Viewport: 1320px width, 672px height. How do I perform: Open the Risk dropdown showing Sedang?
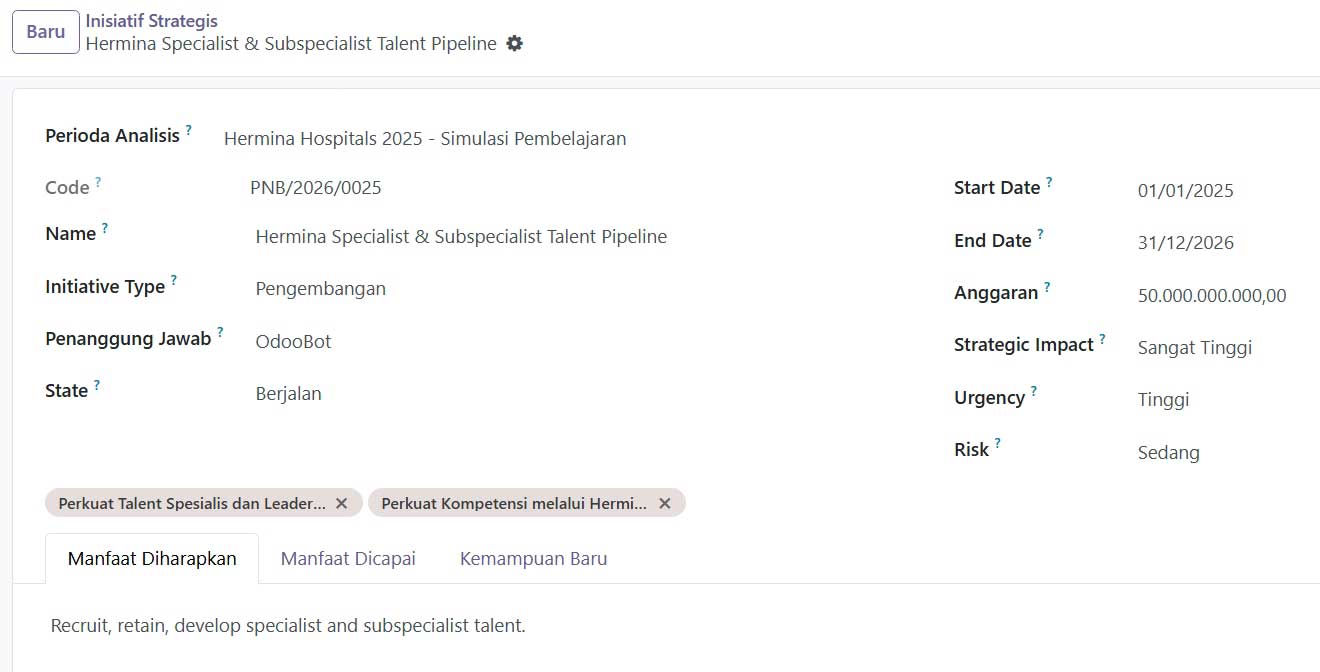point(1225,452)
